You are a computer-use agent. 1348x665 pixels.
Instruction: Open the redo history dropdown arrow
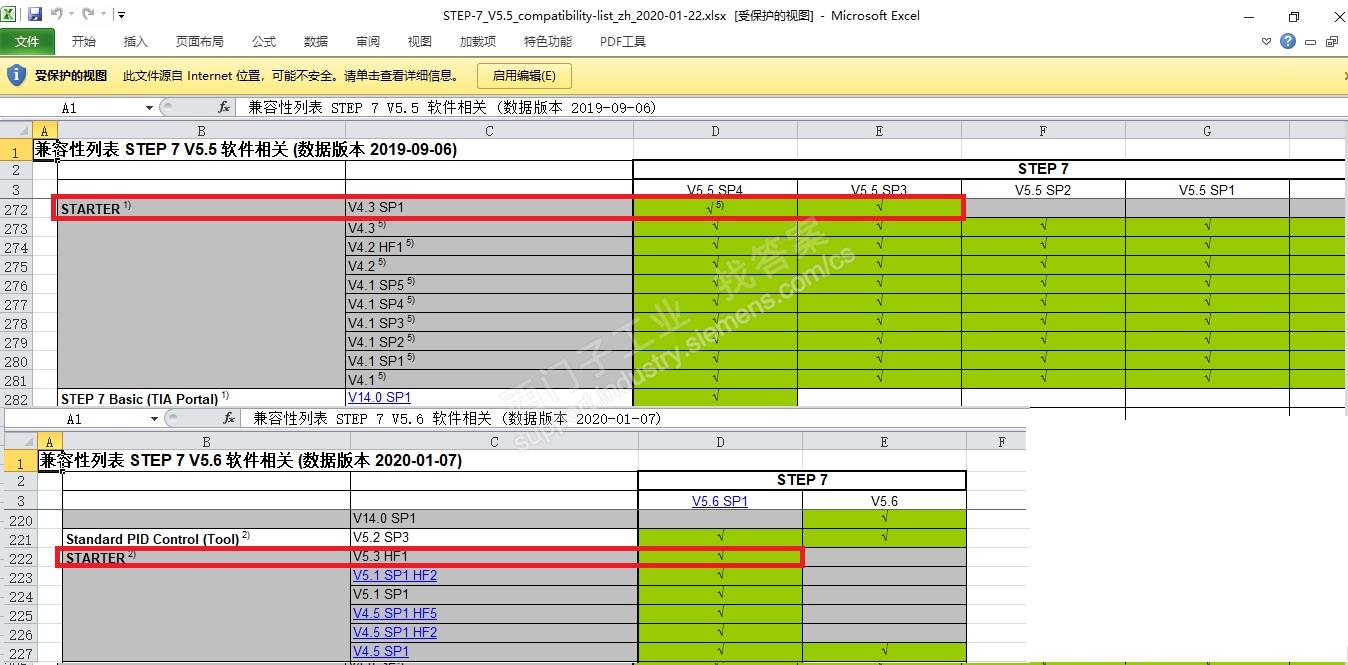(103, 15)
